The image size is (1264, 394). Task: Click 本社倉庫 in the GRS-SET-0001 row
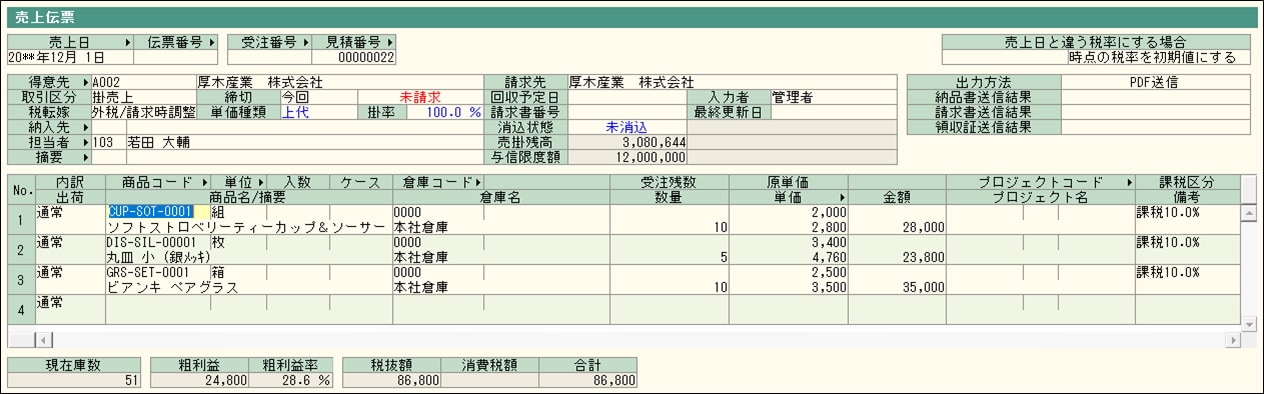click(x=500, y=287)
